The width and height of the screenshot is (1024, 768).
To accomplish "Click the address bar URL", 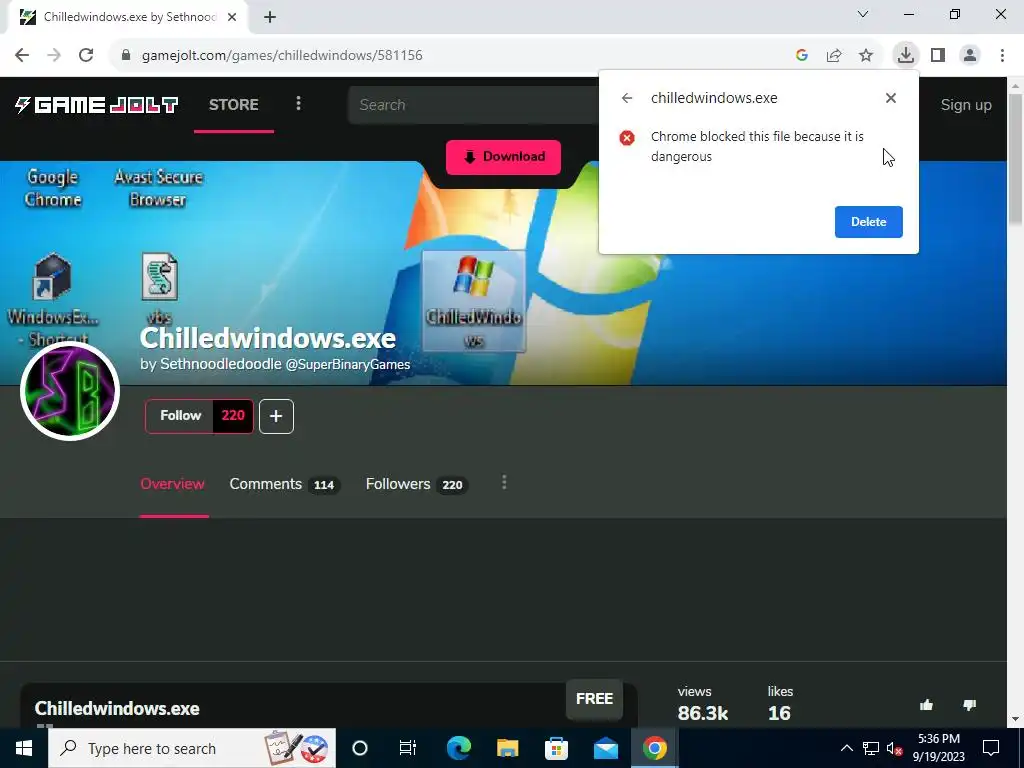I will (282, 56).
